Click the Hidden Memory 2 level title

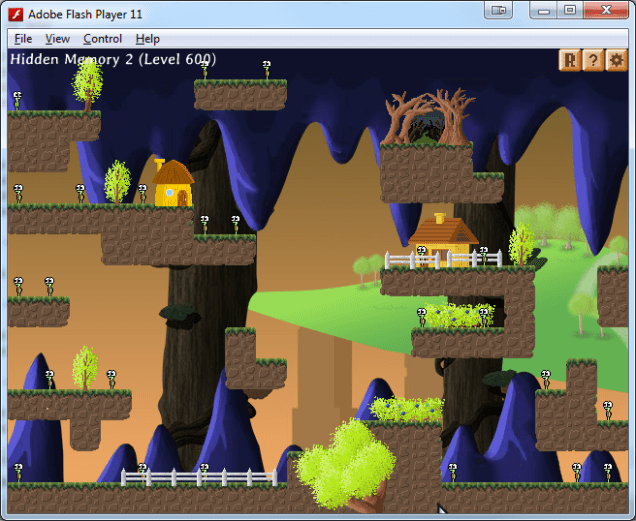click(x=112, y=60)
